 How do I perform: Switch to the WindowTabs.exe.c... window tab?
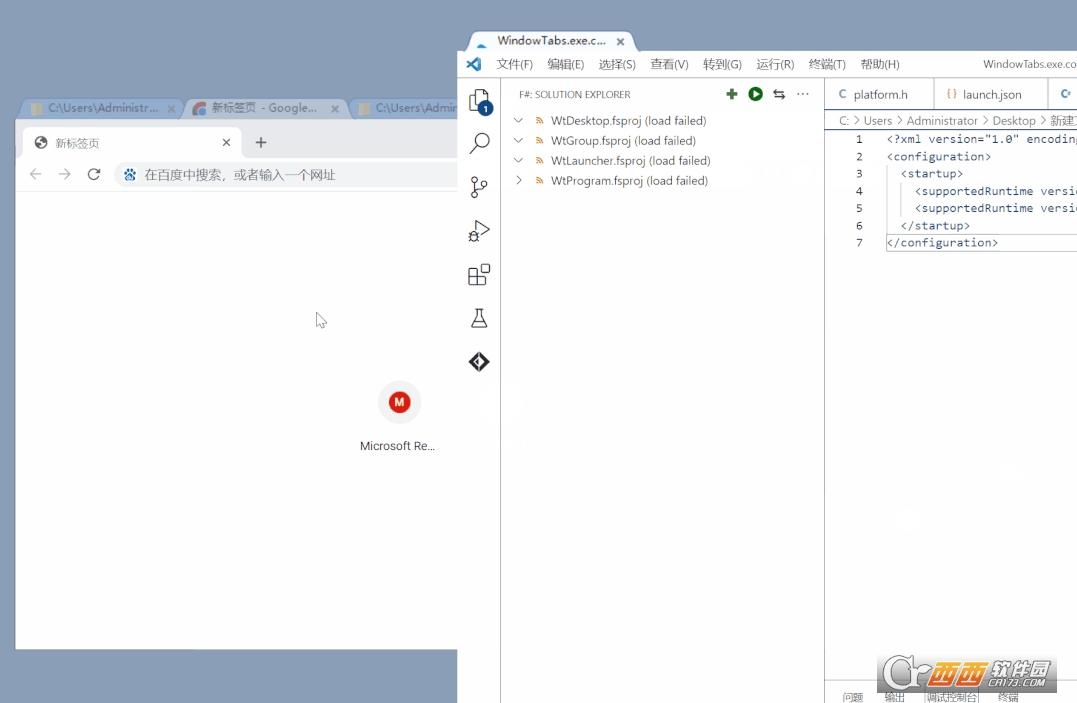[551, 41]
